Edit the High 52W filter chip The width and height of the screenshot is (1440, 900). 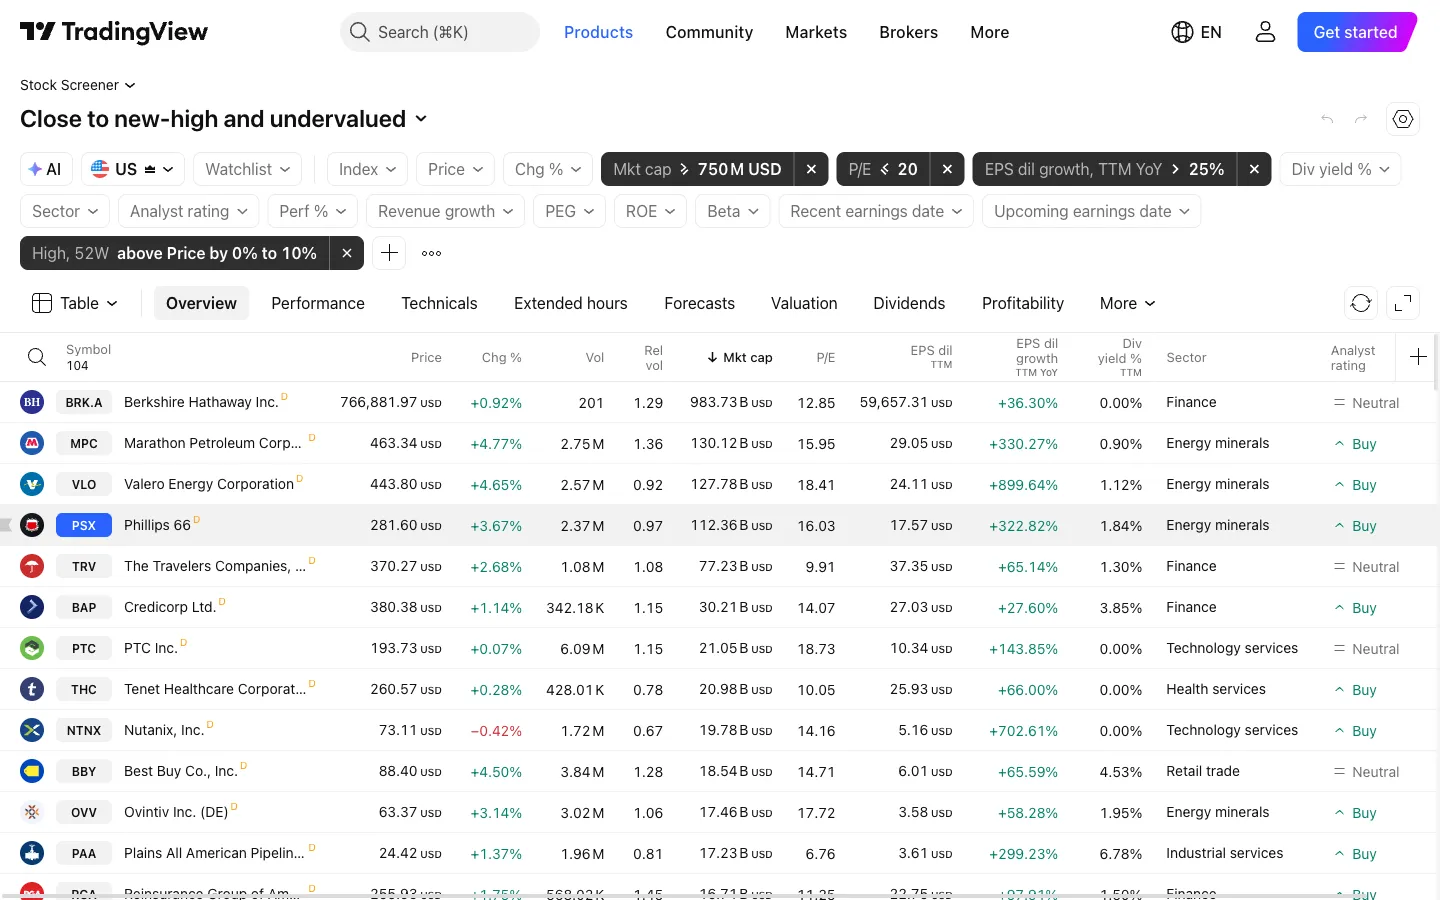pyautogui.click(x=174, y=253)
